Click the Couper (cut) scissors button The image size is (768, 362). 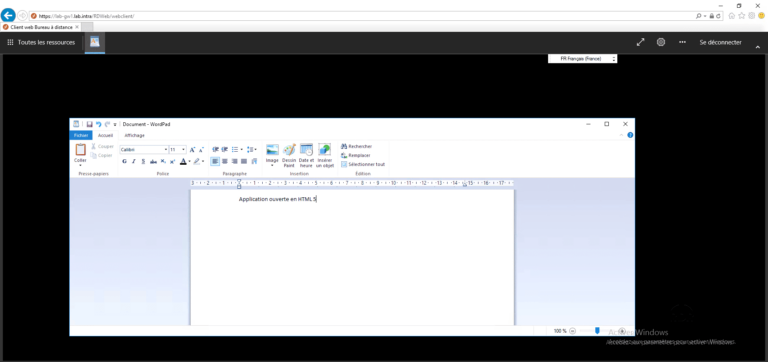click(102, 146)
